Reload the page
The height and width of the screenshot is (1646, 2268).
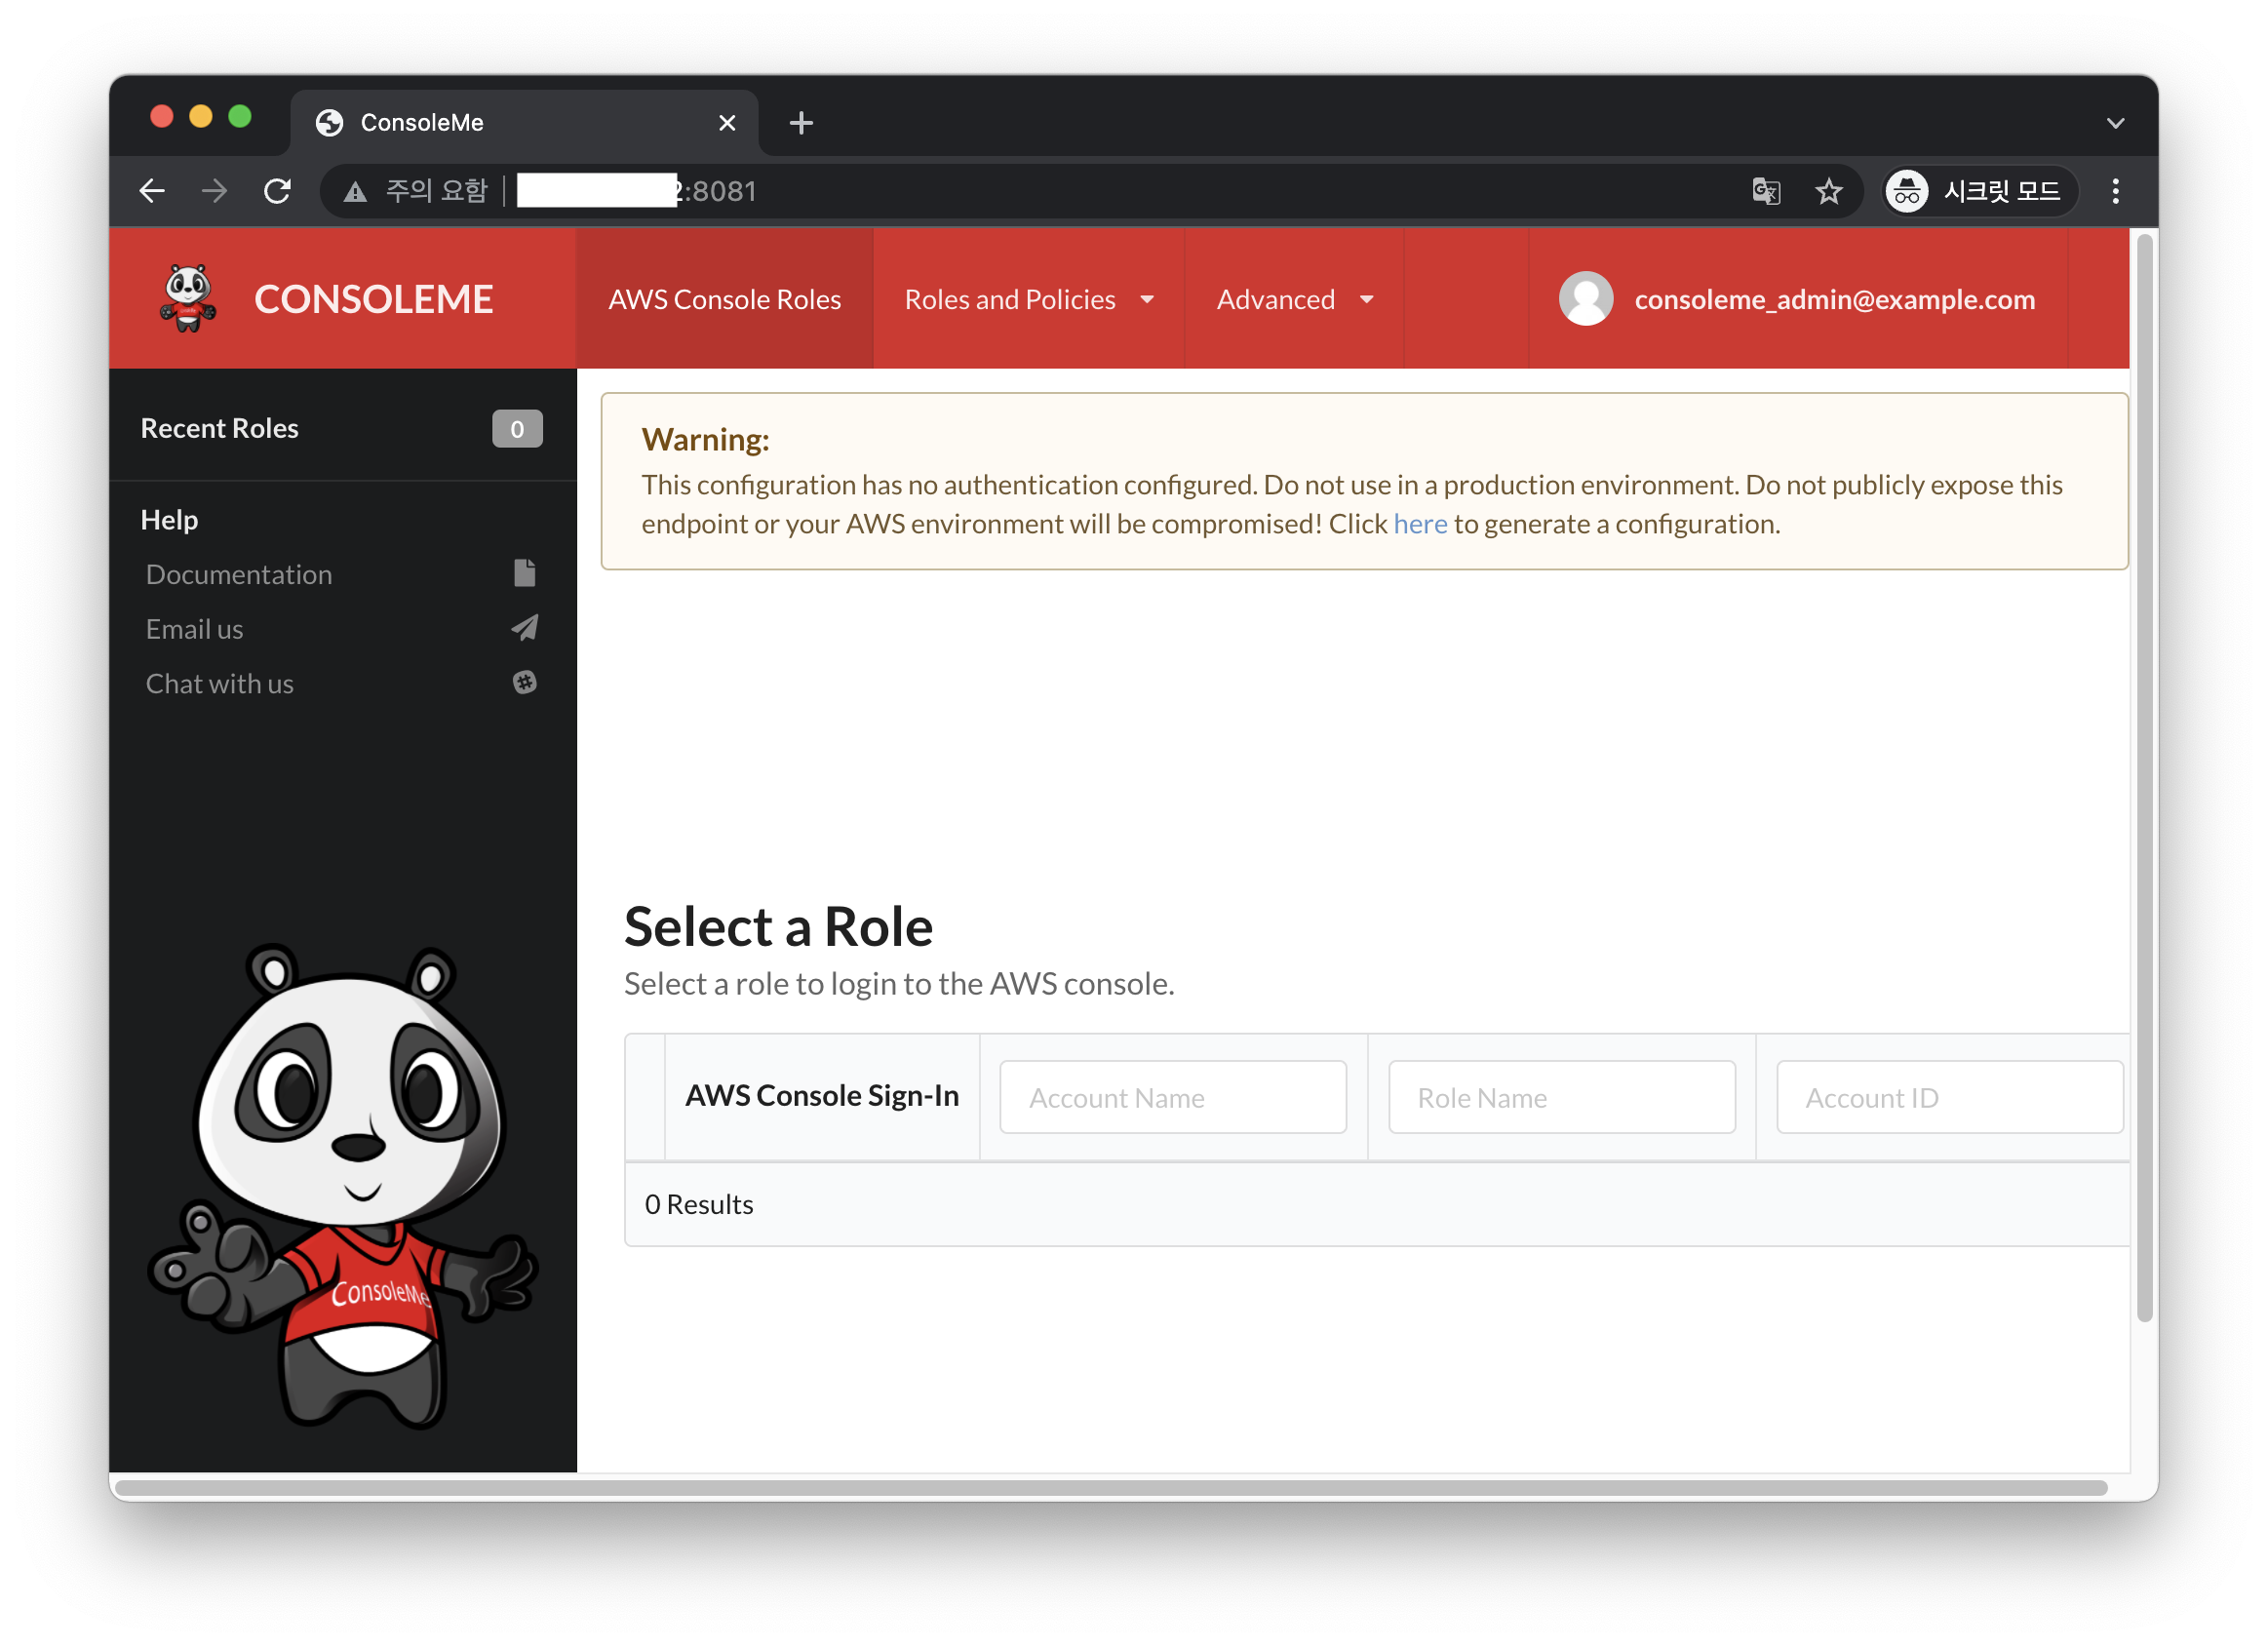(x=277, y=191)
